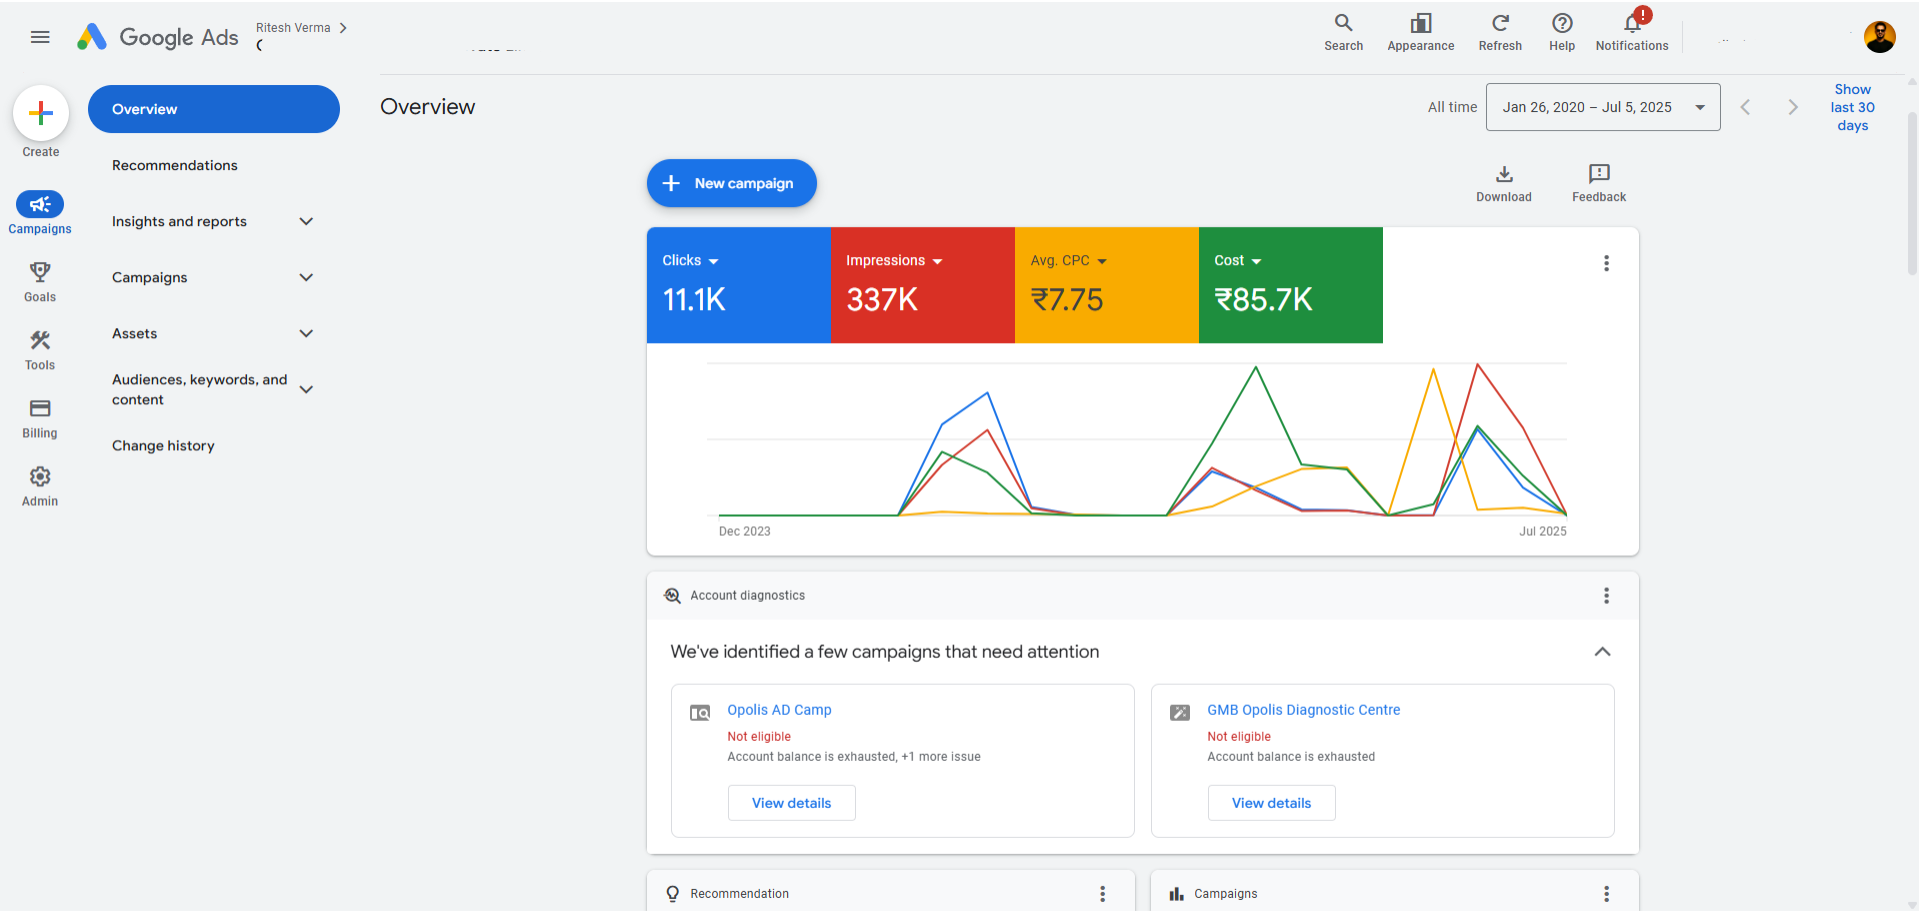Open the Feedback icon

coord(1598,174)
